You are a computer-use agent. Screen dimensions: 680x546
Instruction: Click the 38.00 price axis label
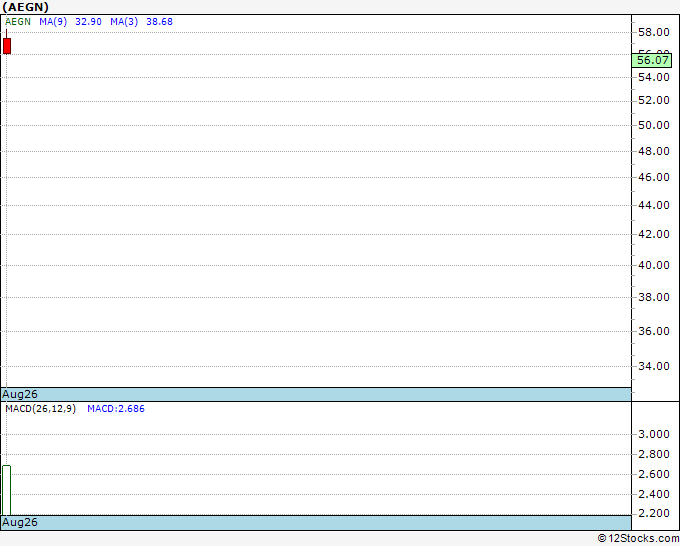[654, 297]
